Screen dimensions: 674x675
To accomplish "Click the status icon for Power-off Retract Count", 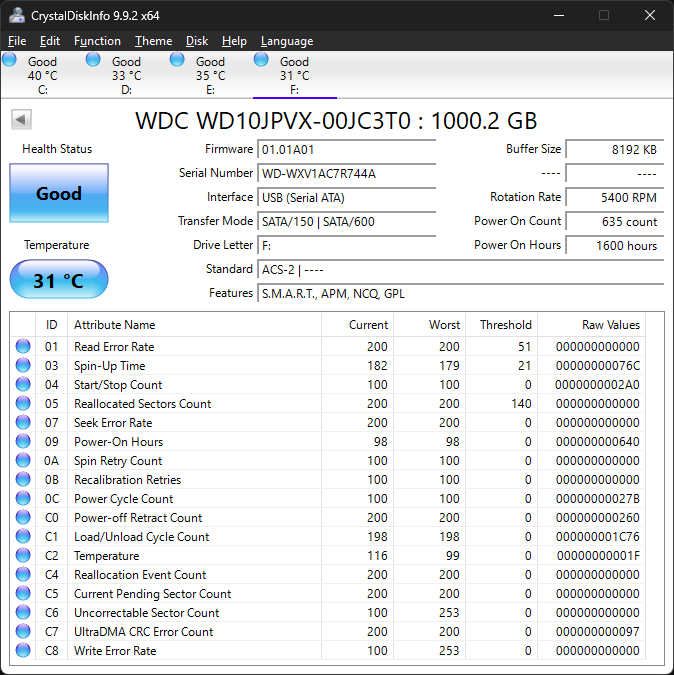I will pyautogui.click(x=23, y=517).
